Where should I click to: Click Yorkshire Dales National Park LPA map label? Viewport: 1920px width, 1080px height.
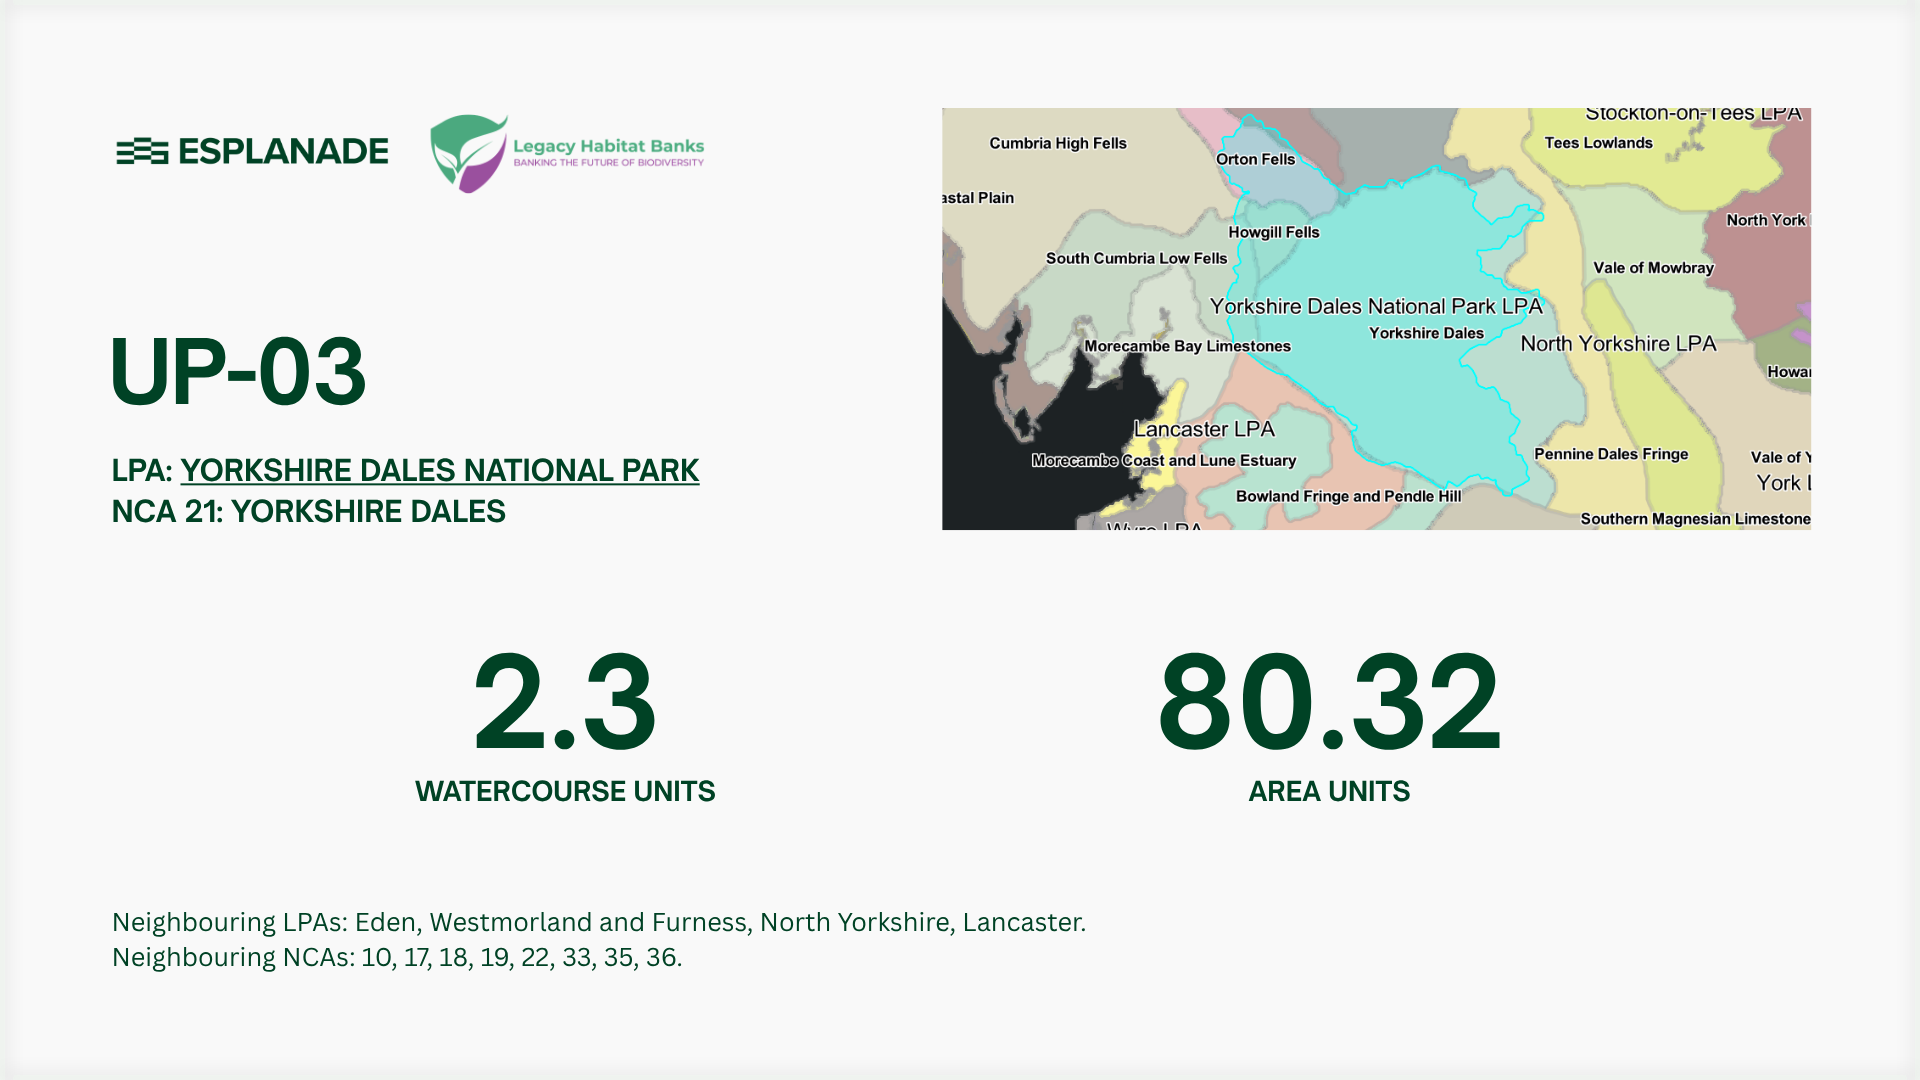(x=1376, y=307)
